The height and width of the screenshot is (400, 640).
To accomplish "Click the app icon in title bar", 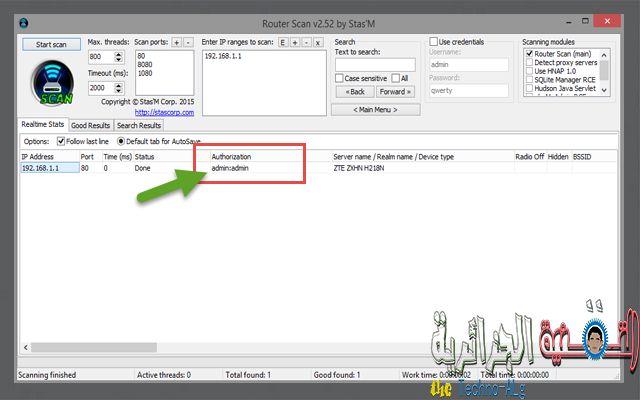I will pyautogui.click(x=24, y=23).
